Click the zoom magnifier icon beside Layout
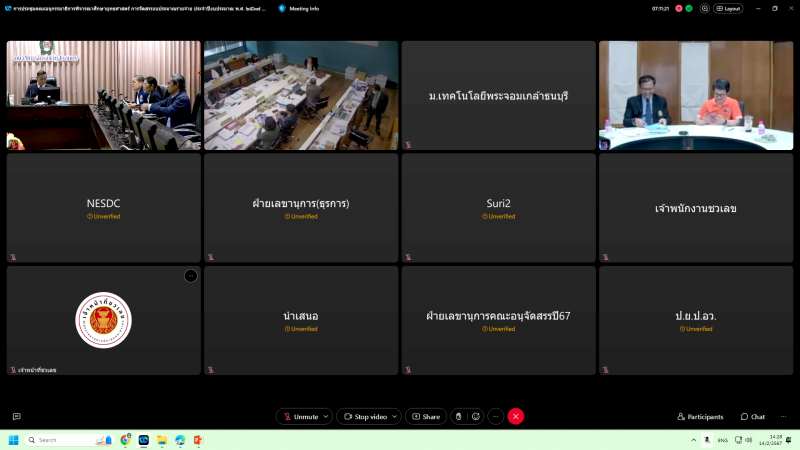Viewport: 800px width, 450px height. [x=705, y=8]
